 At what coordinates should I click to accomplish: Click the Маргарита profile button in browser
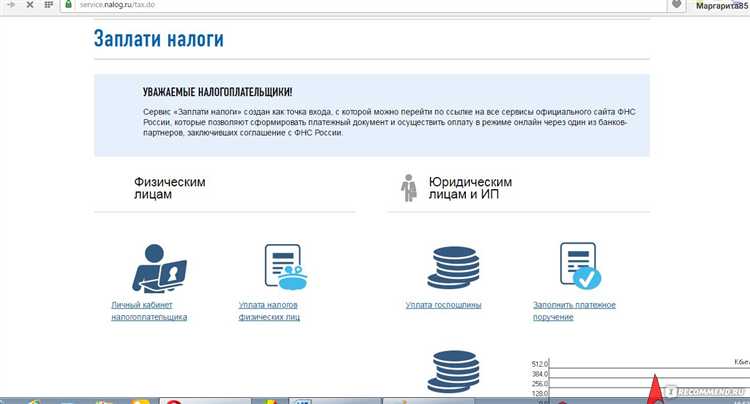720,5
